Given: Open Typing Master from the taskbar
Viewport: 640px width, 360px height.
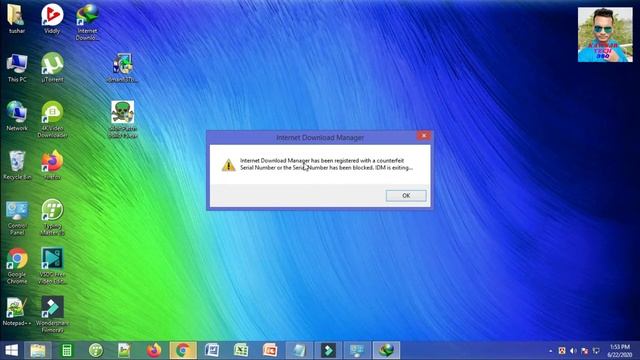Looking at the screenshot, I should pos(96,350).
